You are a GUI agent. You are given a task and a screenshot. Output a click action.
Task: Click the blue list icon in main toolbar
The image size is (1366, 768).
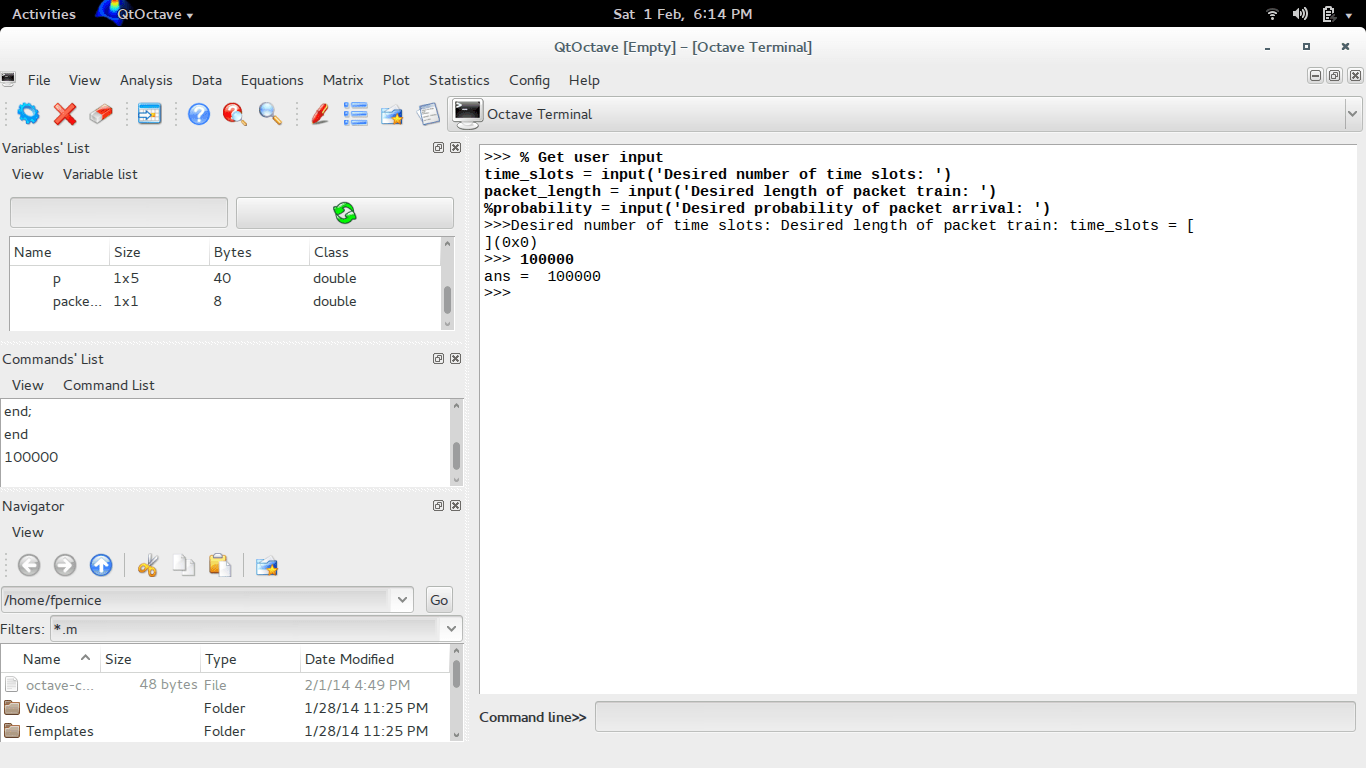[x=355, y=114]
